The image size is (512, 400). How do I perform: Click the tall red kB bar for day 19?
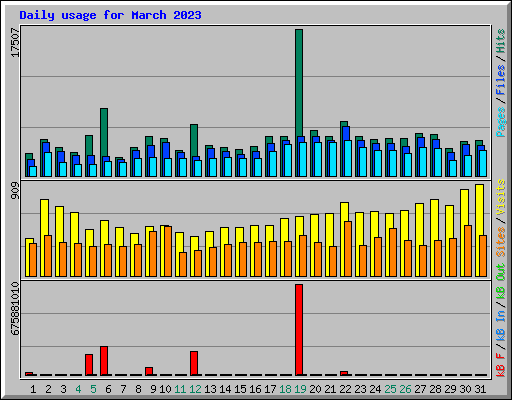point(299,330)
